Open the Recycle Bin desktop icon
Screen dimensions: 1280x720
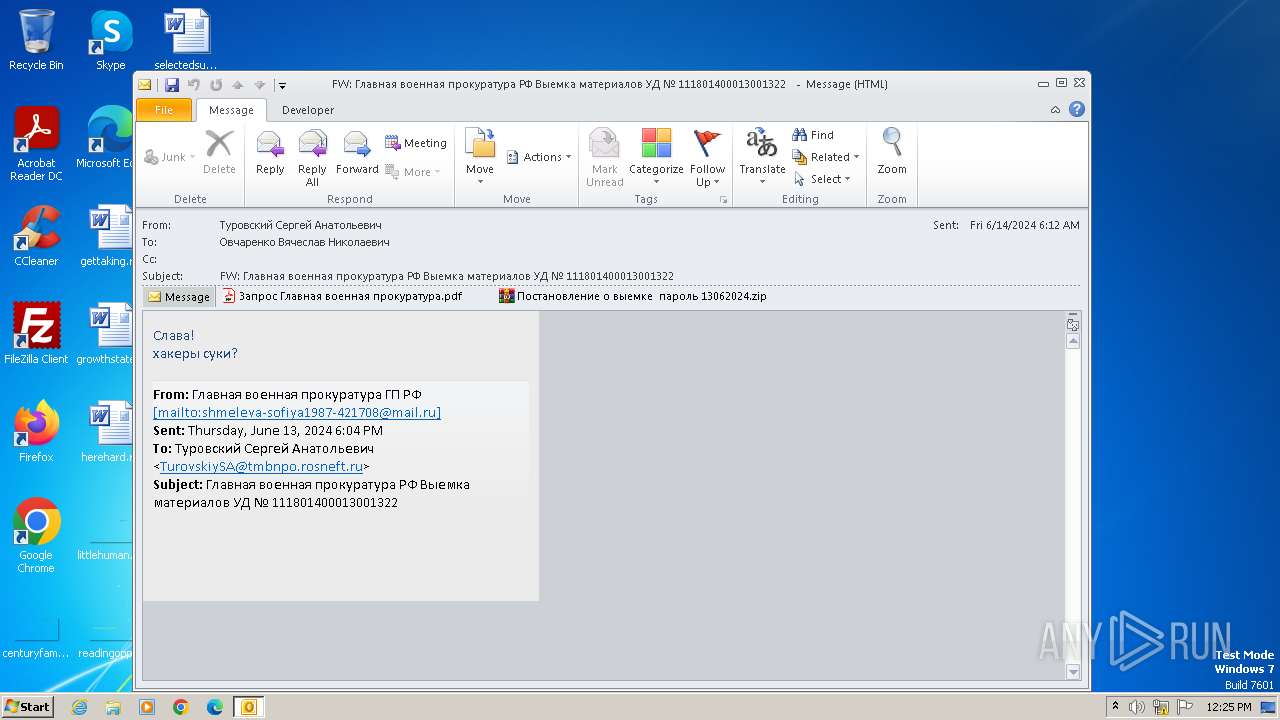pyautogui.click(x=36, y=41)
